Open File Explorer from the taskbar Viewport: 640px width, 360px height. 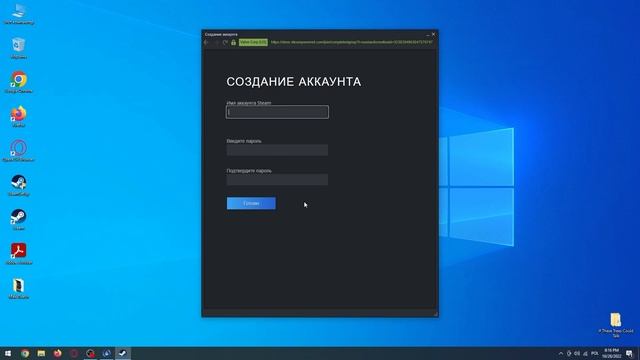coord(41,353)
